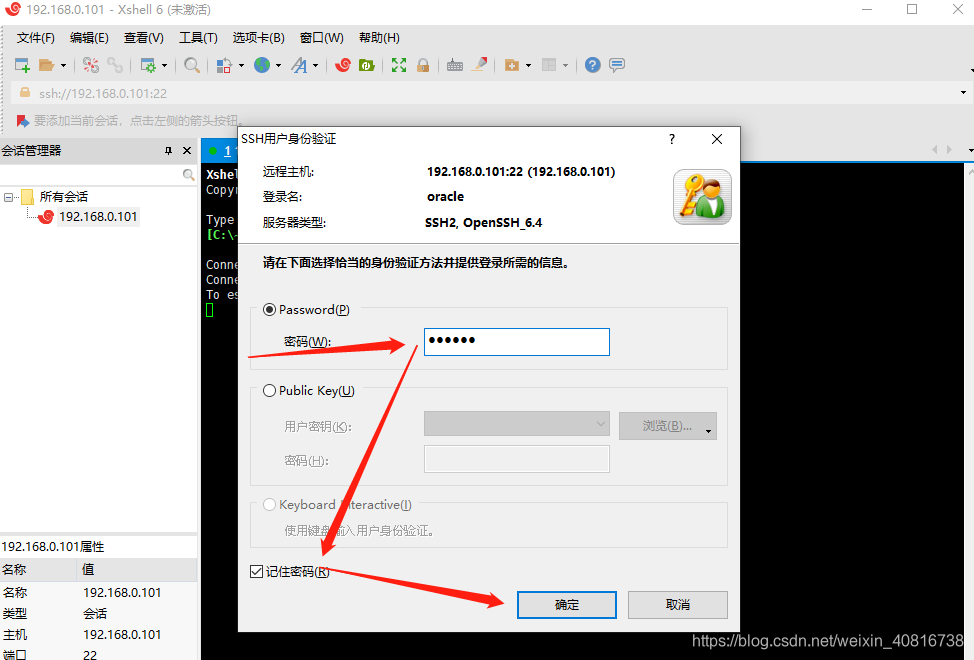Open the properties gear dropdown arrow
The image size is (974, 660).
pos(165,65)
